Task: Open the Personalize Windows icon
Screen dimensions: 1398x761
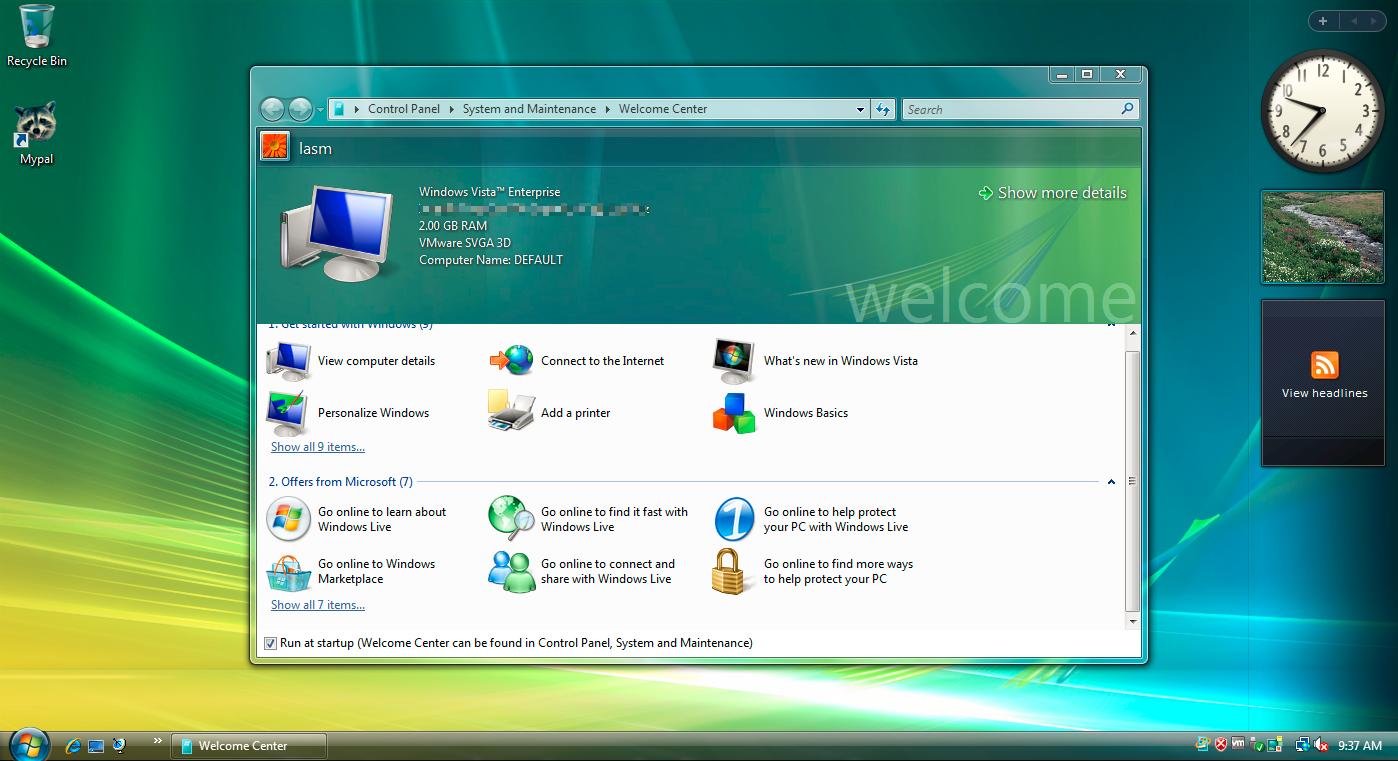Action: pos(288,412)
